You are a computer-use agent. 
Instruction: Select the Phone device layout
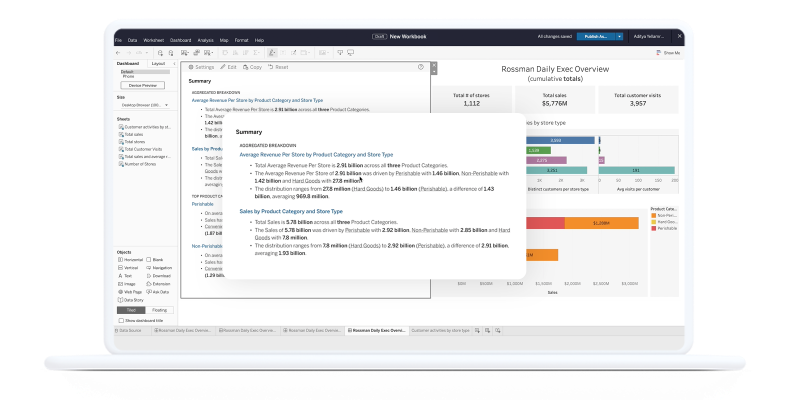pos(128,77)
